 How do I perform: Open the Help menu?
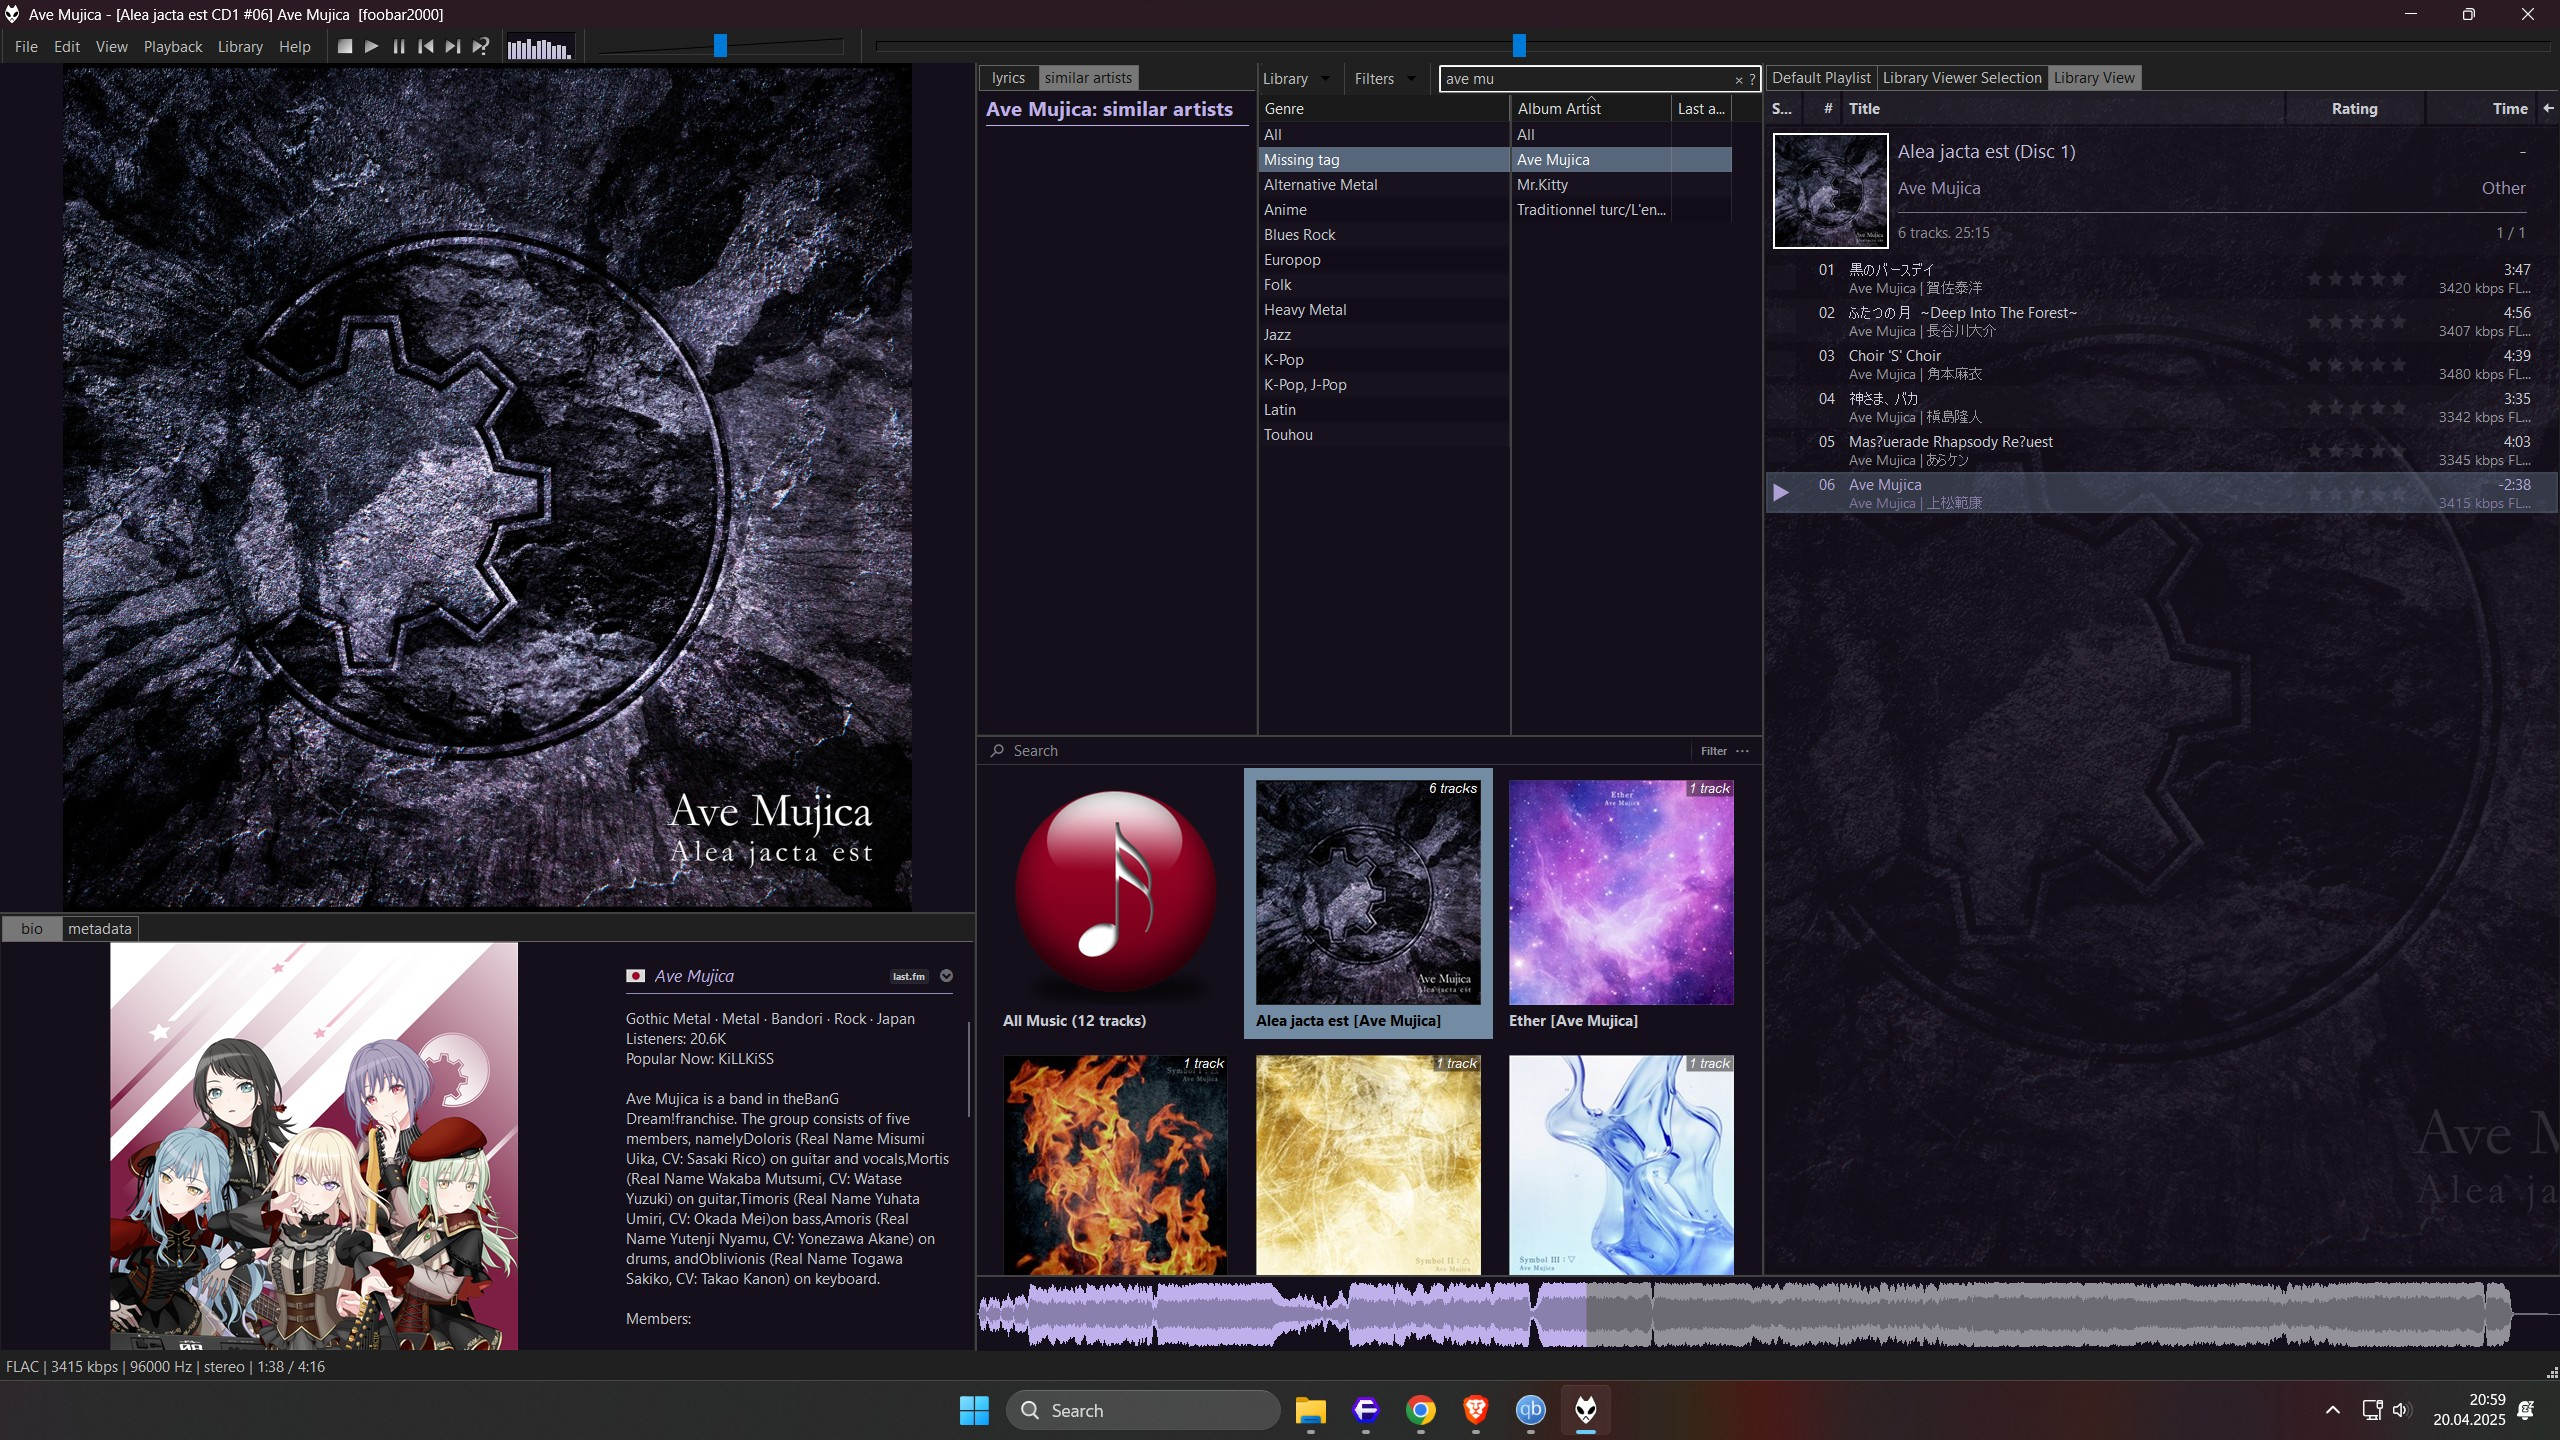294,46
